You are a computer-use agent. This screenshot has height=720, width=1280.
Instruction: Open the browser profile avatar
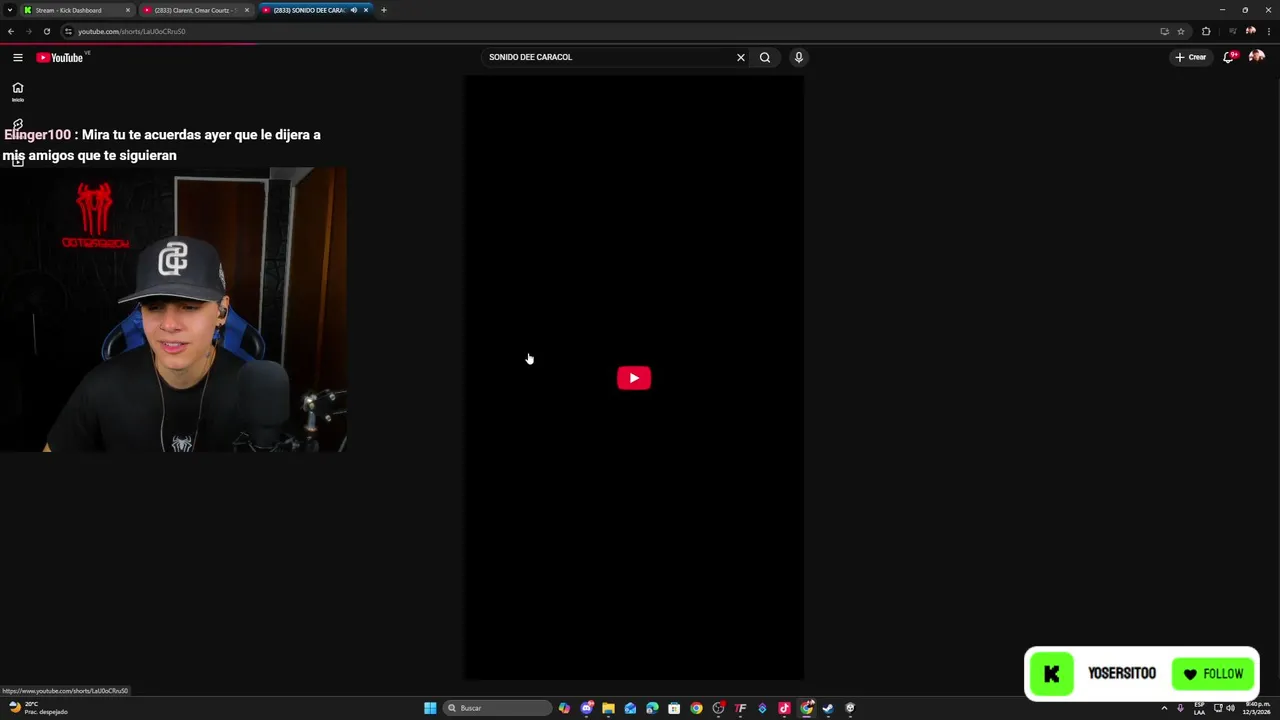pyautogui.click(x=1251, y=31)
